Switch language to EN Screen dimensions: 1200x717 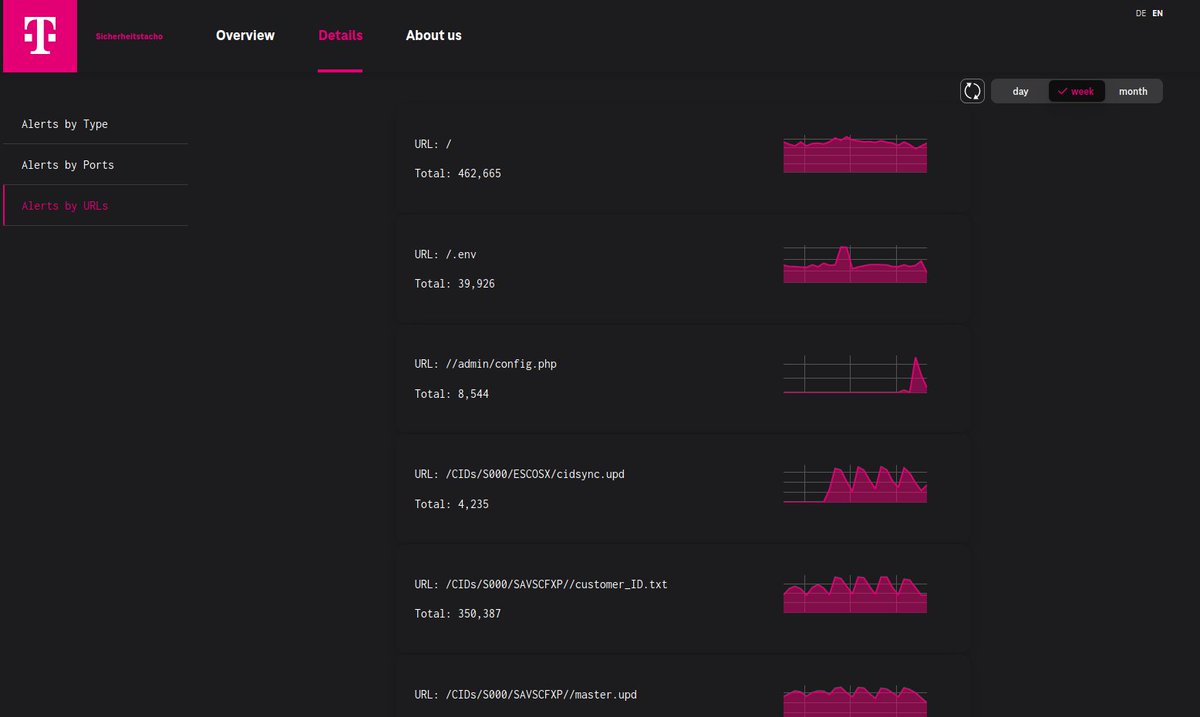1158,13
